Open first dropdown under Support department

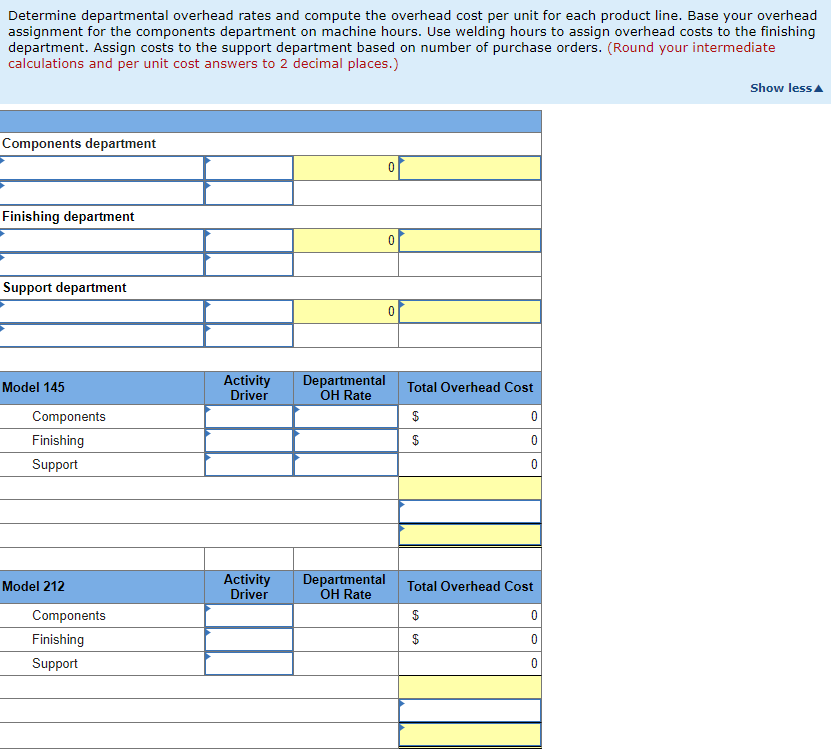coord(102,312)
